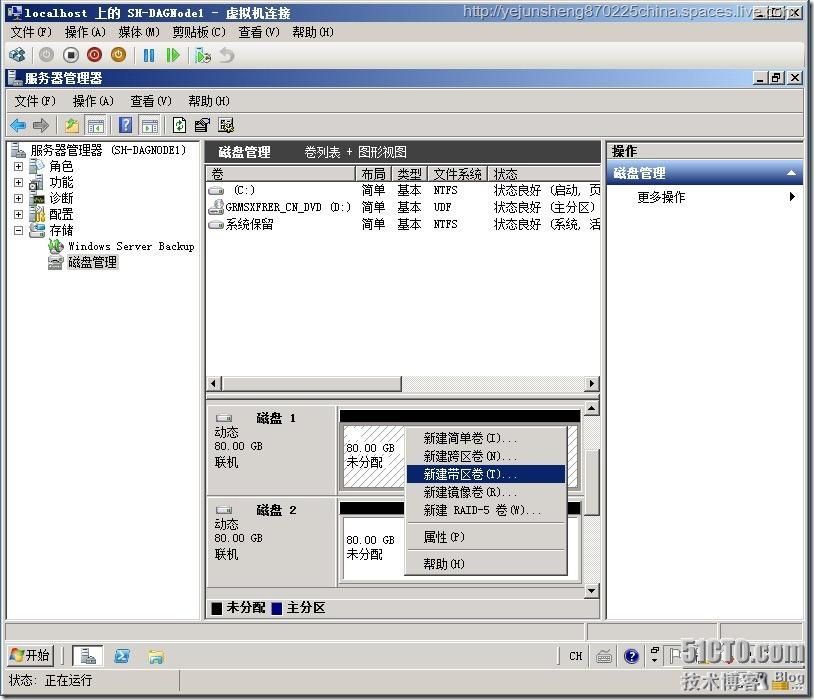Image resolution: width=814 pixels, height=700 pixels.
Task: Click the Refresh icon in Server Manager toolbar
Action: click(179, 125)
